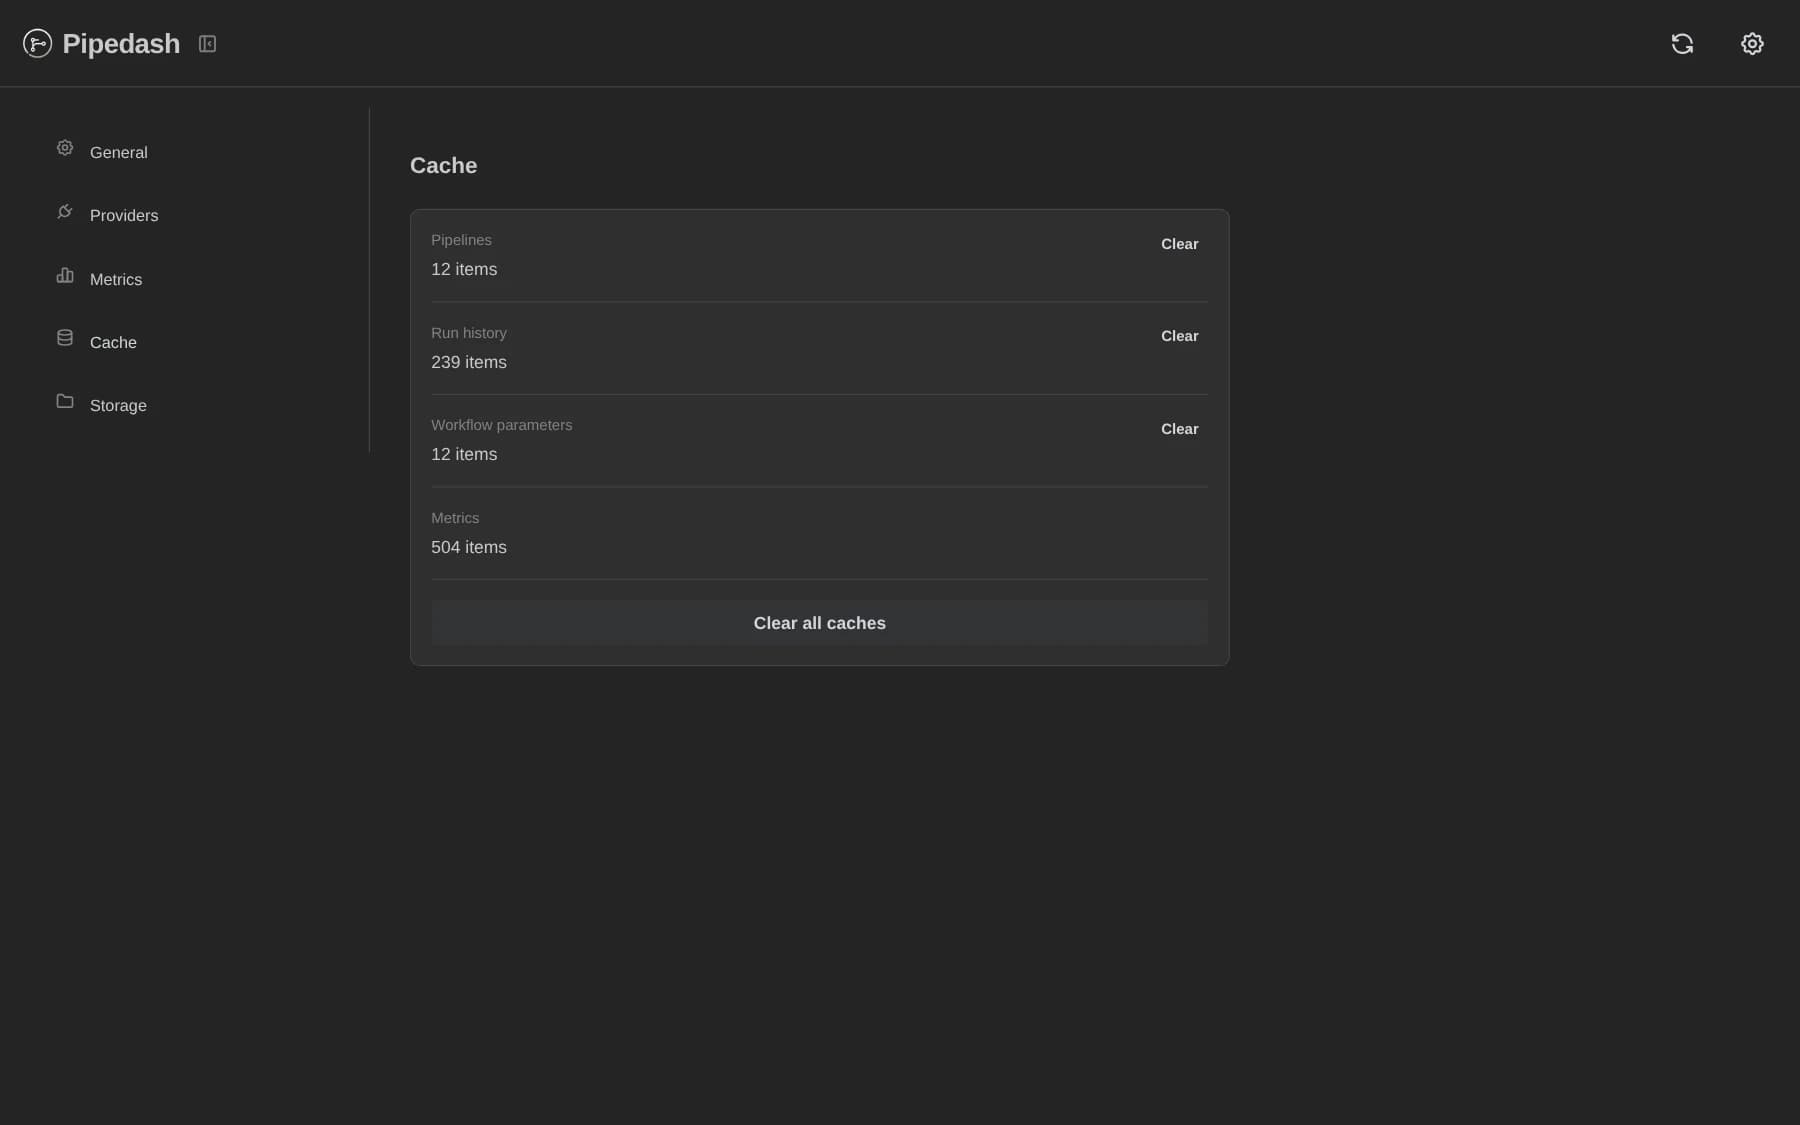Click the refresh icon in the header
Viewport: 1800px width, 1125px height.
click(x=1682, y=44)
